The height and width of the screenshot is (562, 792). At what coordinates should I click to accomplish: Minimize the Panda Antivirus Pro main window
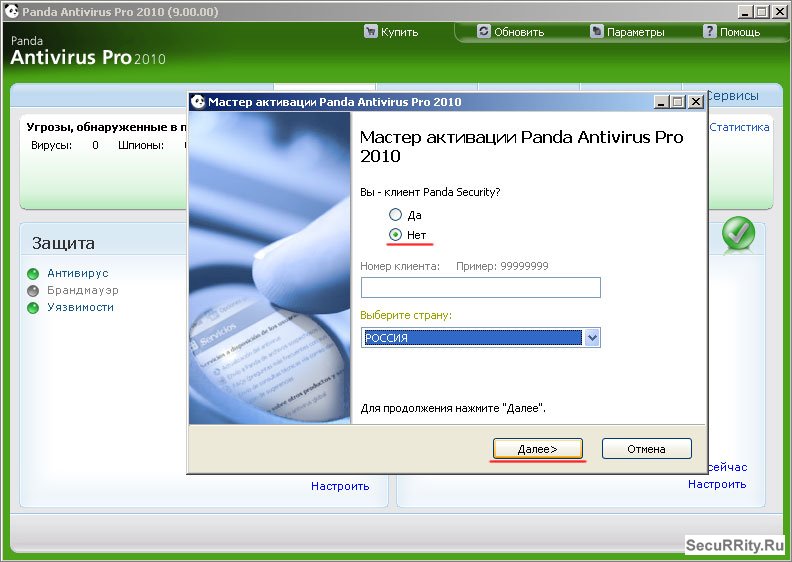coord(746,12)
